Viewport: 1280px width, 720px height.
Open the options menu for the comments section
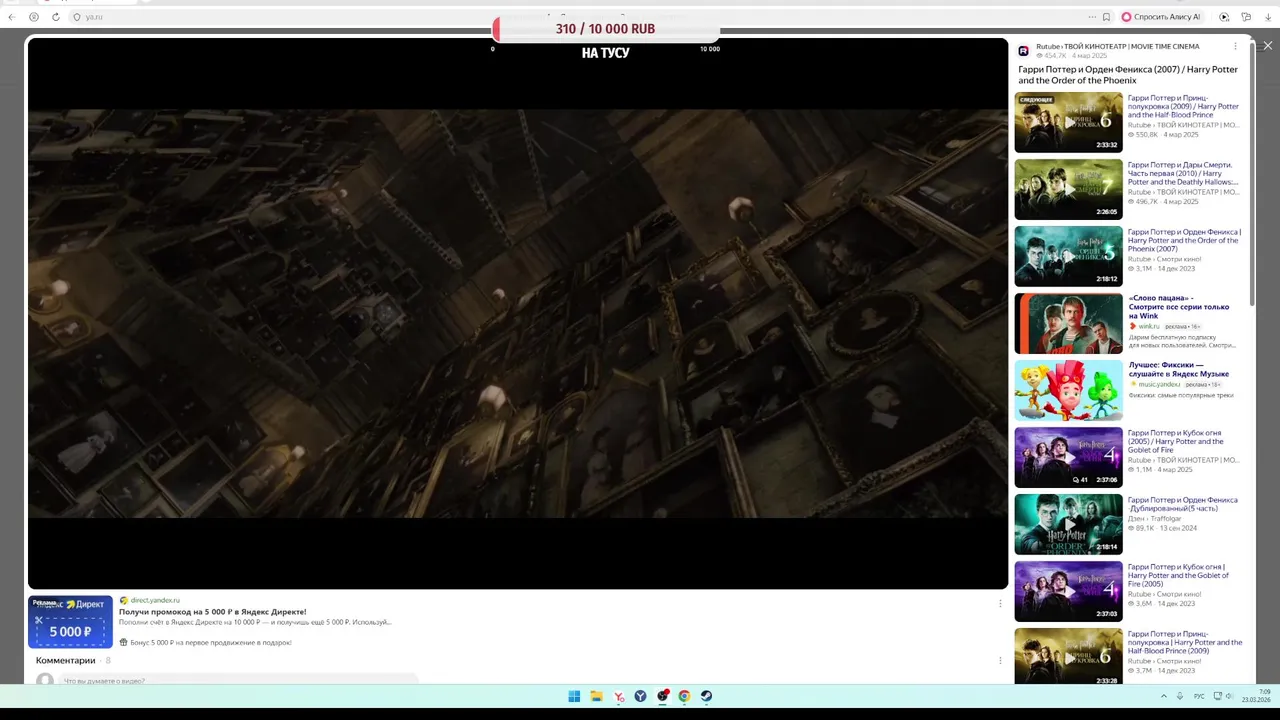coord(1000,660)
